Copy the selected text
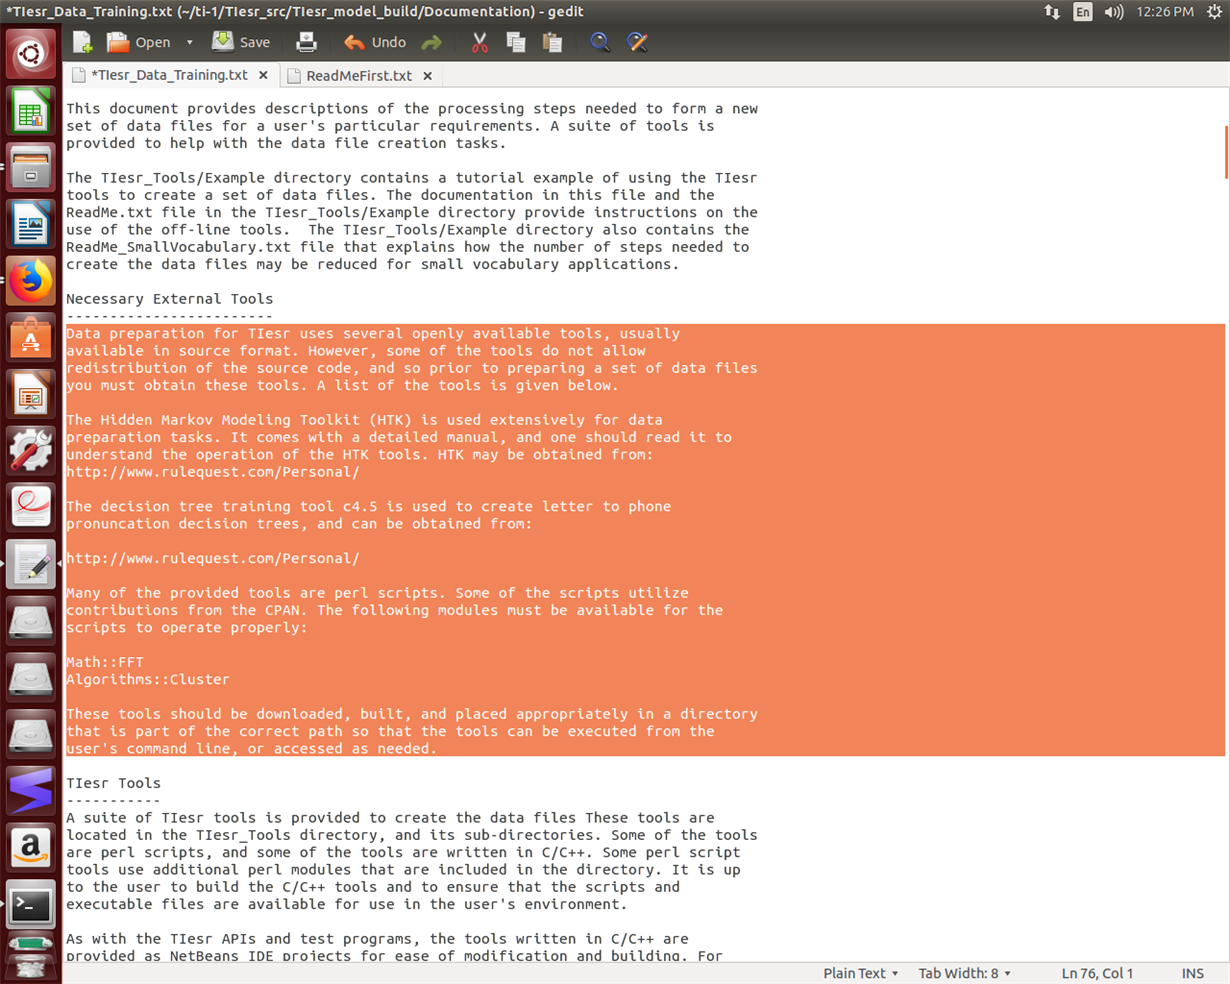Image resolution: width=1230 pixels, height=984 pixels. click(x=516, y=42)
